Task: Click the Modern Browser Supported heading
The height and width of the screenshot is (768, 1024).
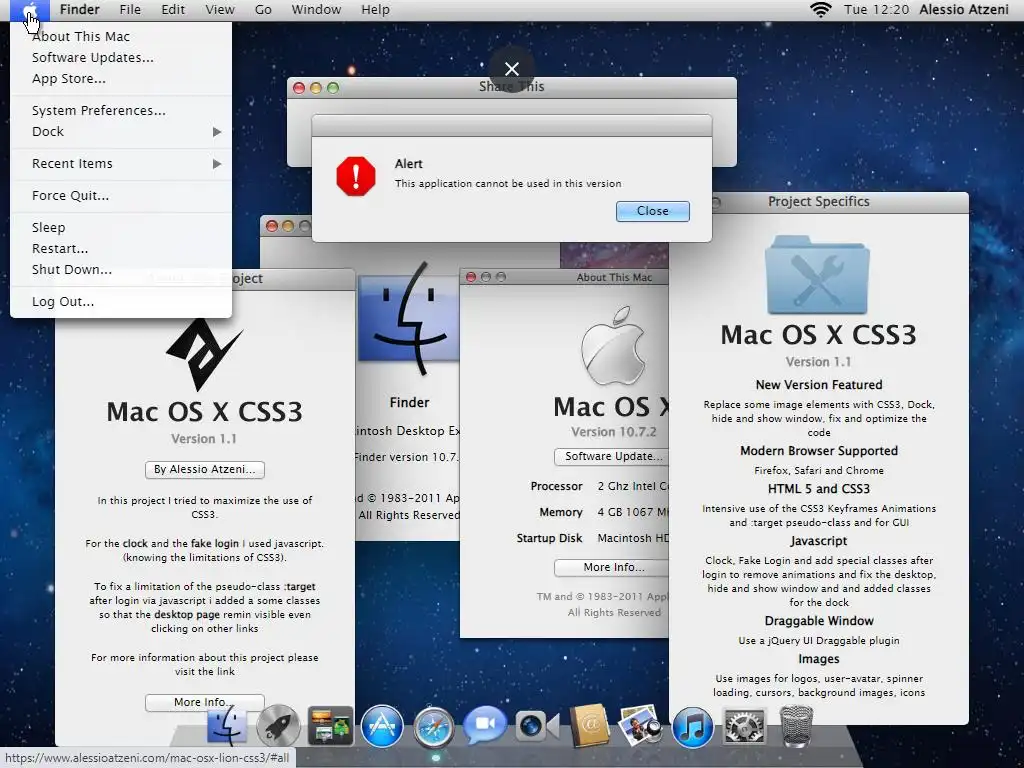Action: point(819,451)
